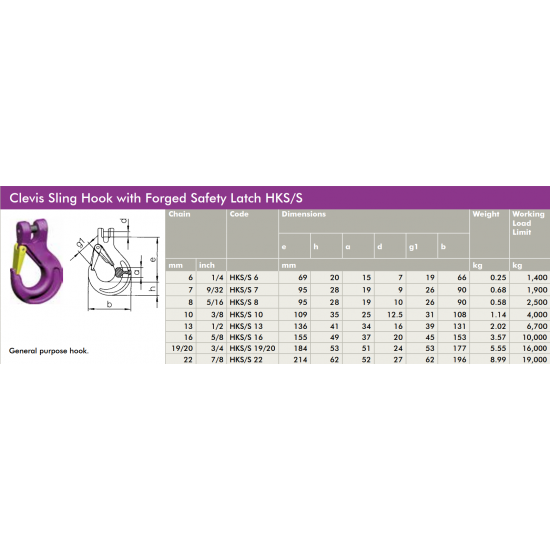
Task: Select the HKS/S 22 code cell
Action: tap(253, 360)
